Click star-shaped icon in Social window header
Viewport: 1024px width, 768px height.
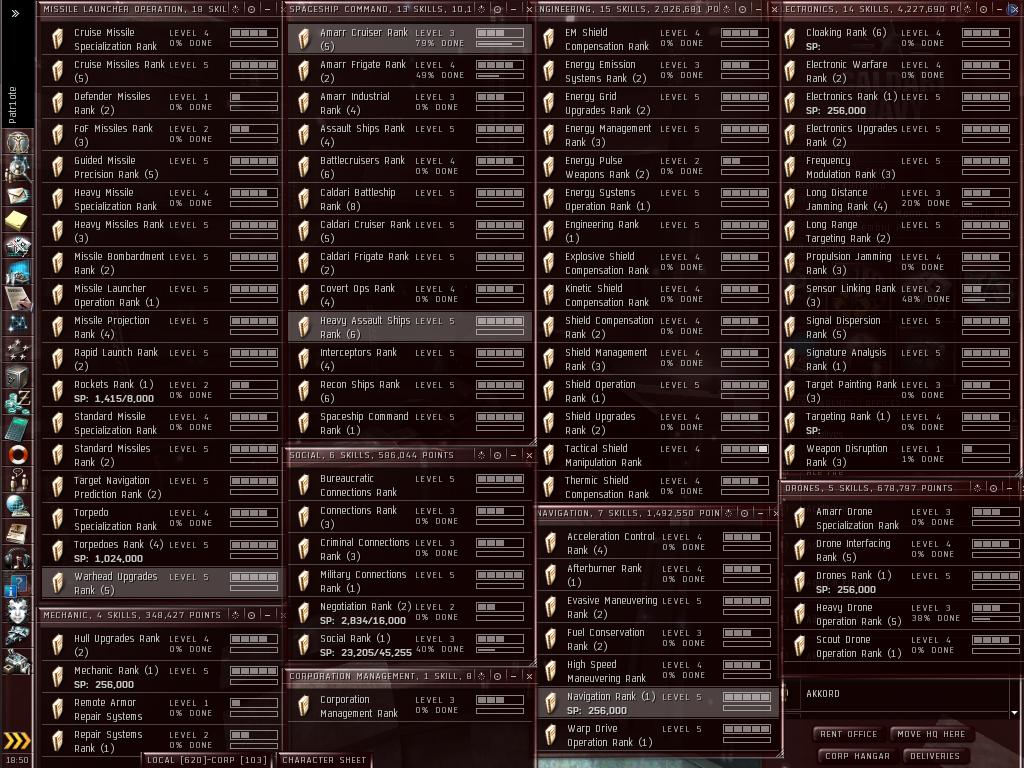point(481,455)
